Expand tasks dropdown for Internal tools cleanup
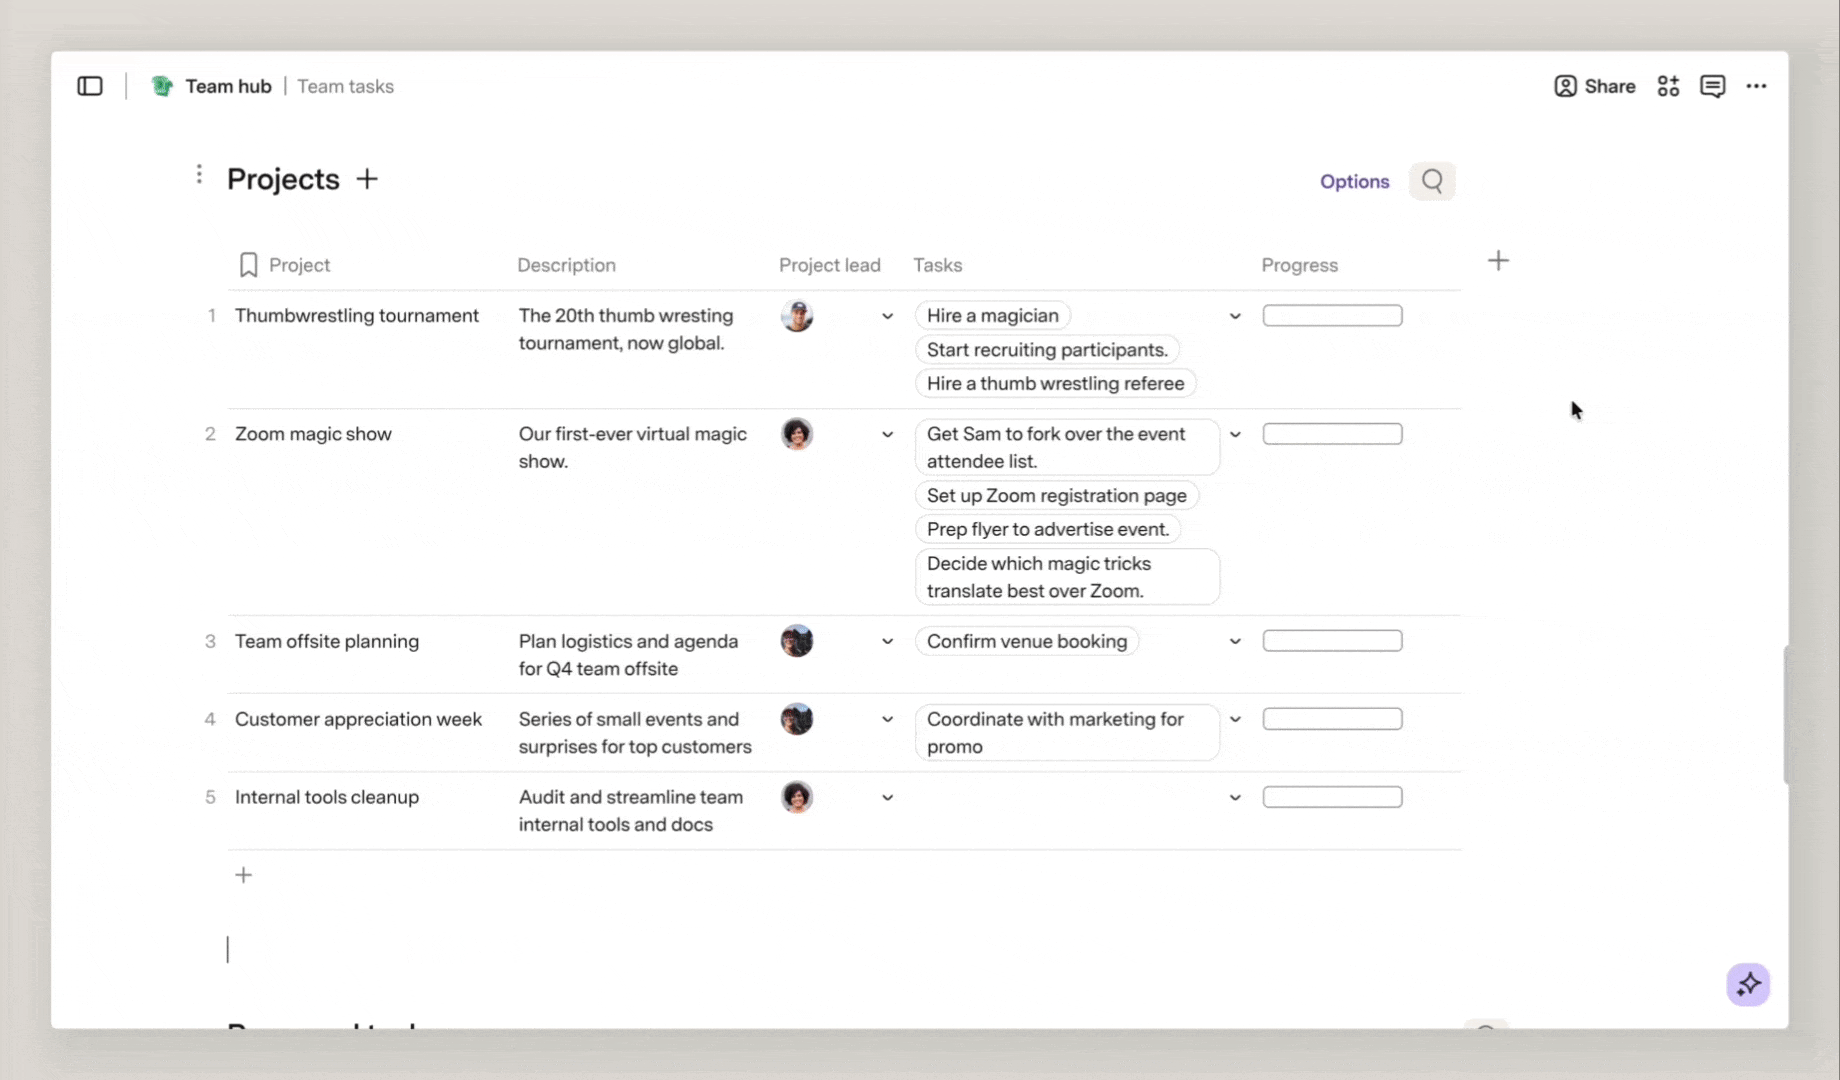 pyautogui.click(x=1235, y=797)
